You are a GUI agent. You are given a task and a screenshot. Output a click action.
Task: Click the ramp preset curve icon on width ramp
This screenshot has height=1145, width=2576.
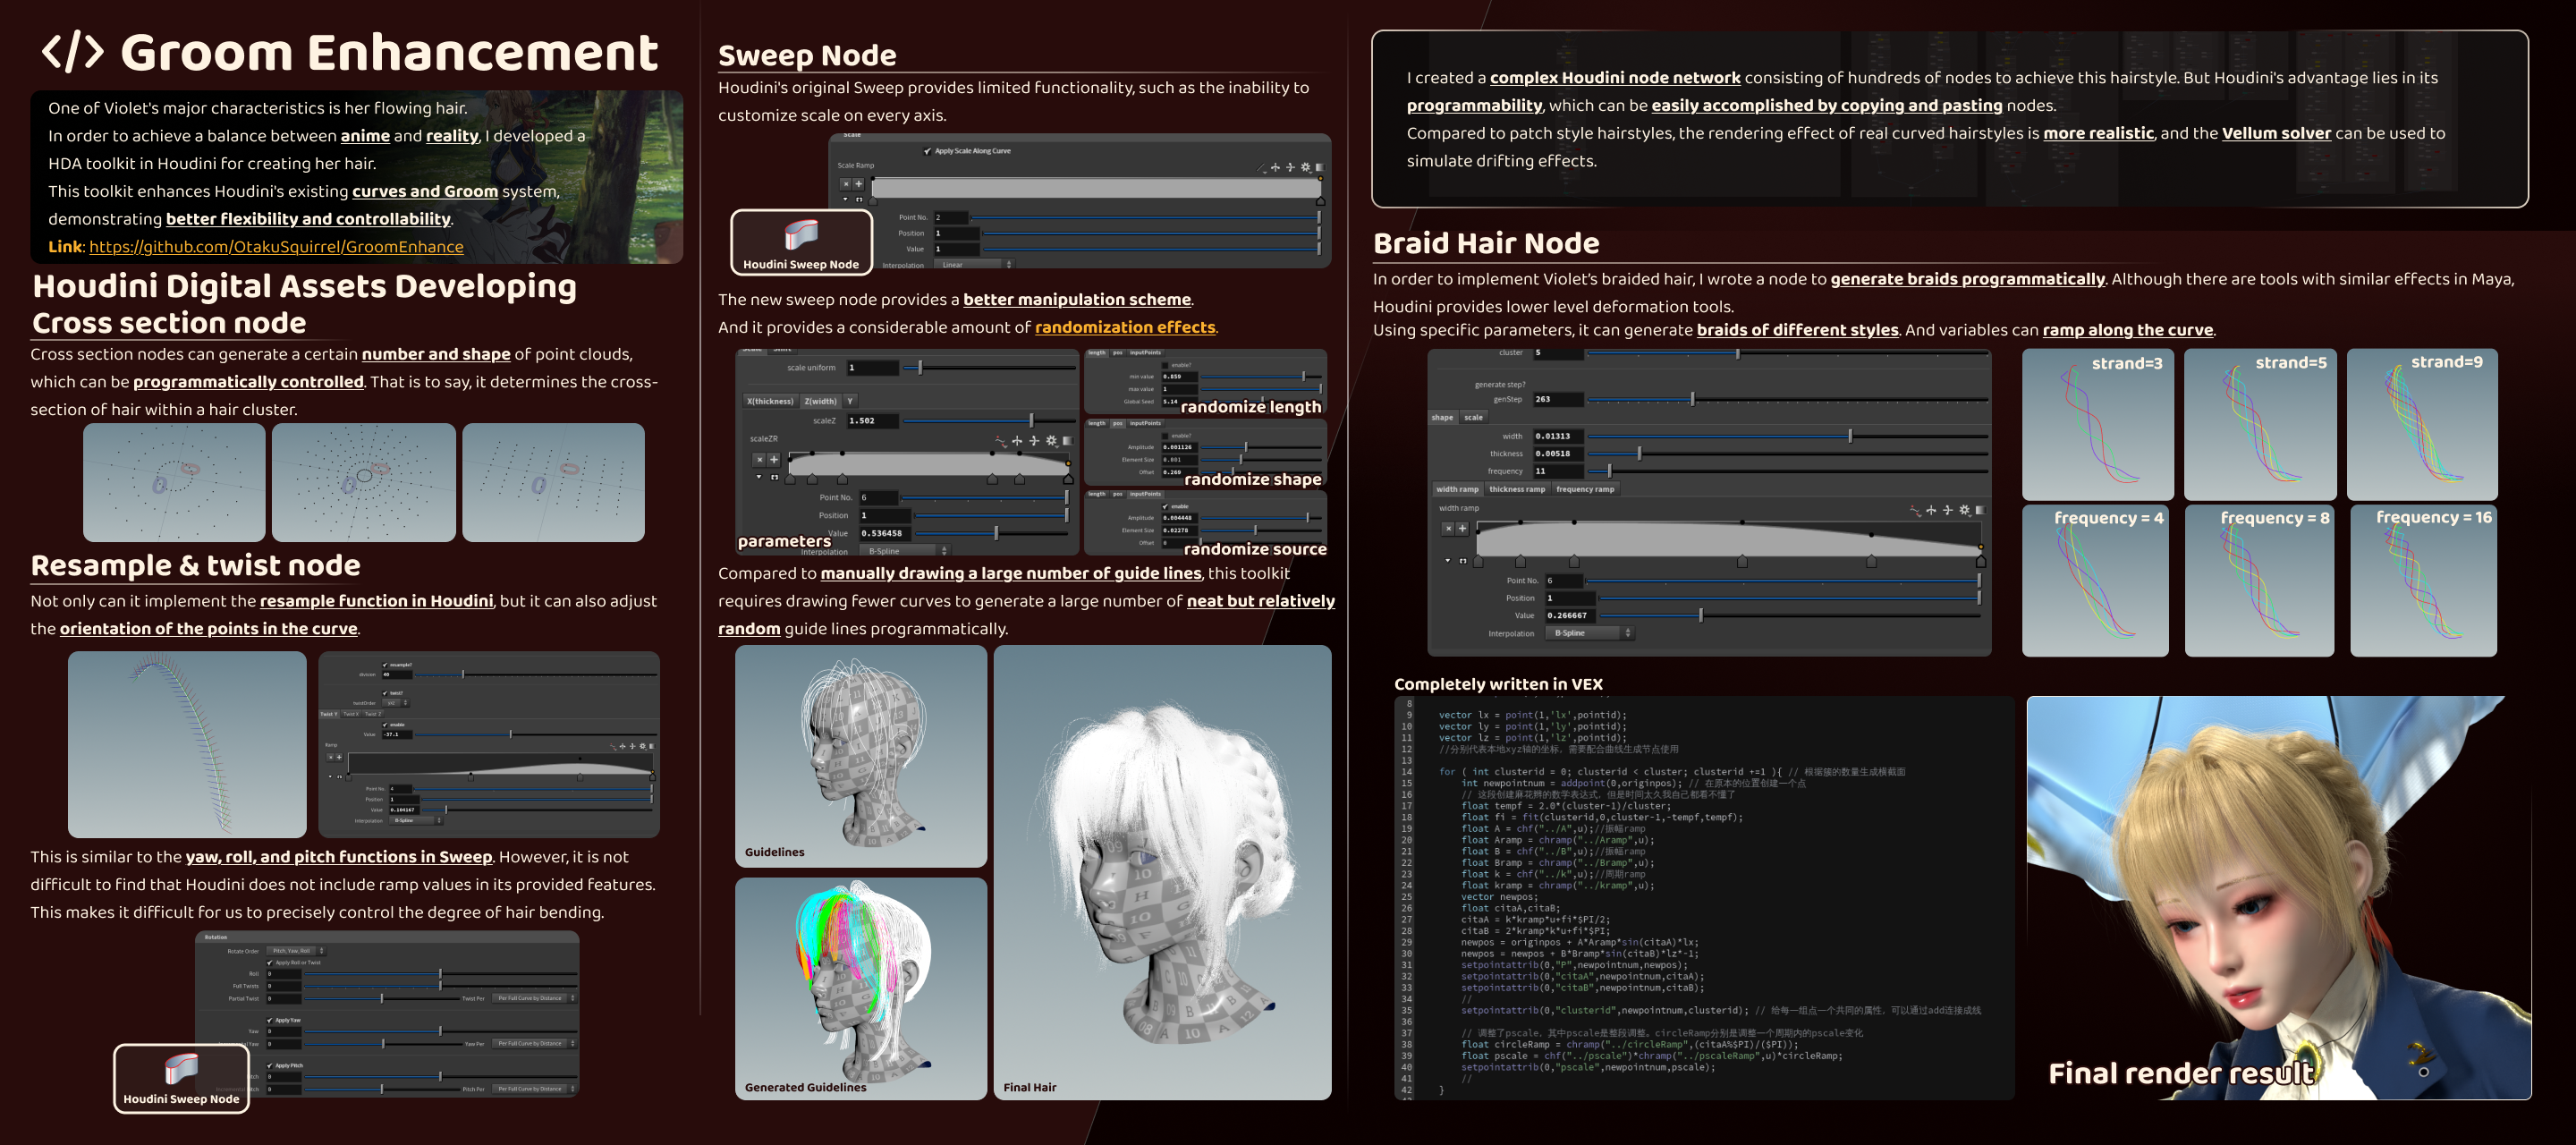(1915, 510)
